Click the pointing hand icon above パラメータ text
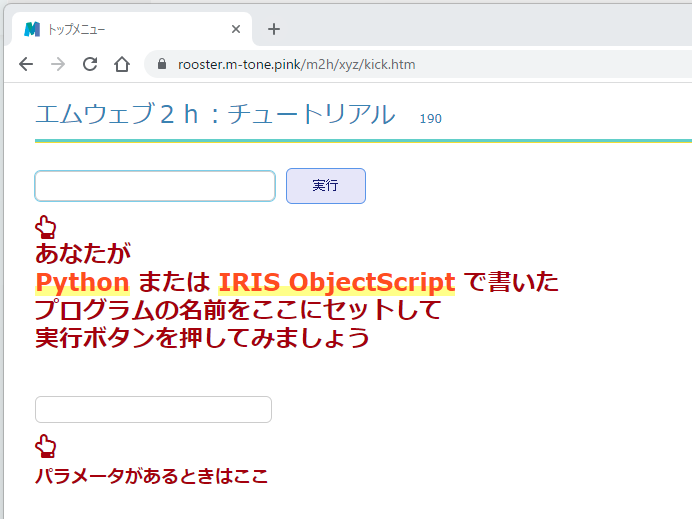 [x=46, y=446]
